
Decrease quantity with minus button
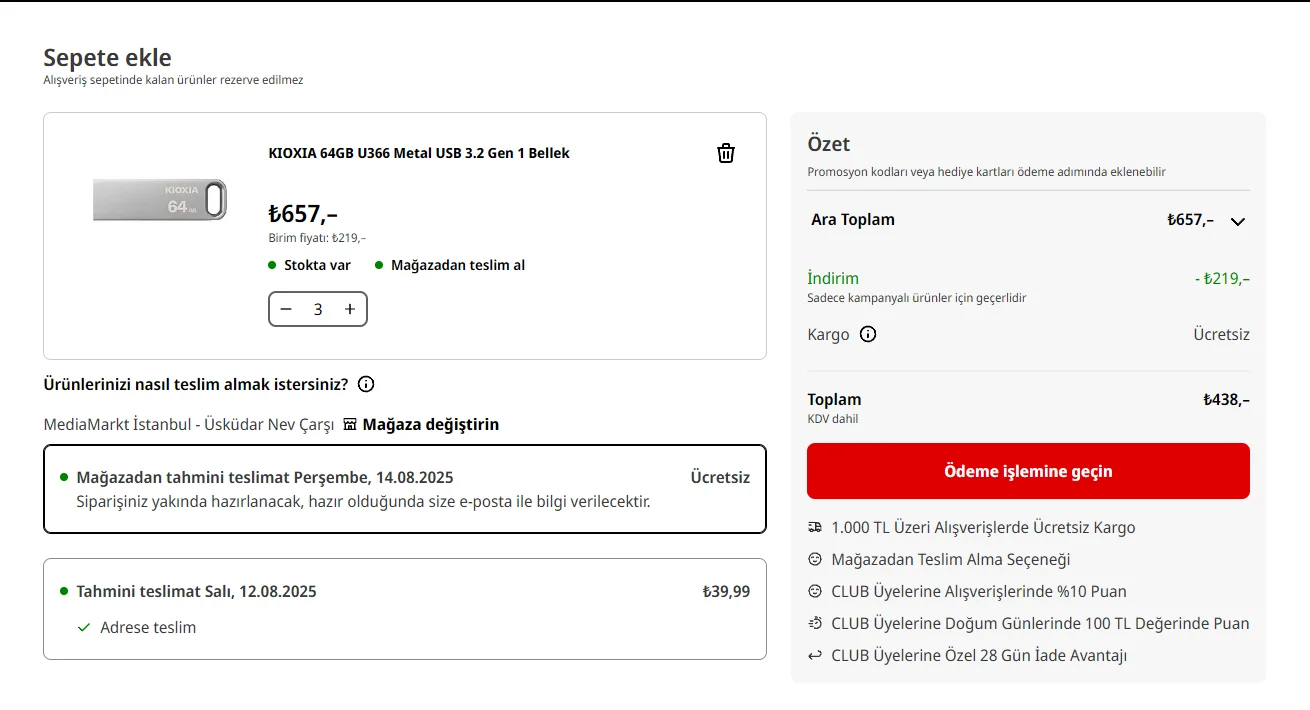tap(286, 309)
